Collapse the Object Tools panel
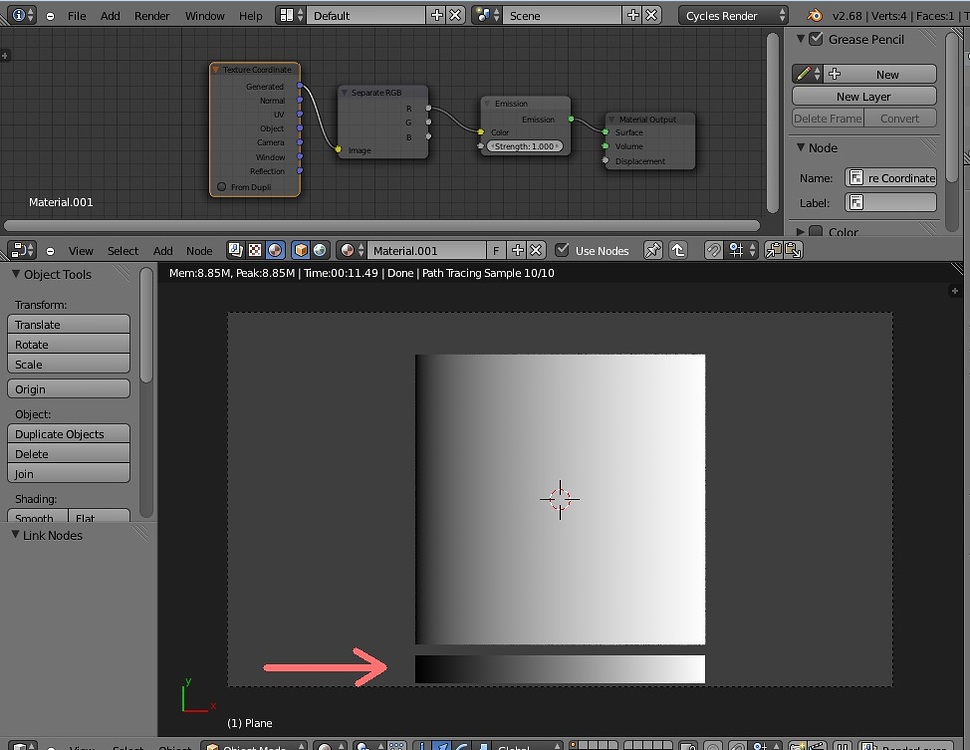Viewport: 970px width, 750px height. click(x=15, y=274)
